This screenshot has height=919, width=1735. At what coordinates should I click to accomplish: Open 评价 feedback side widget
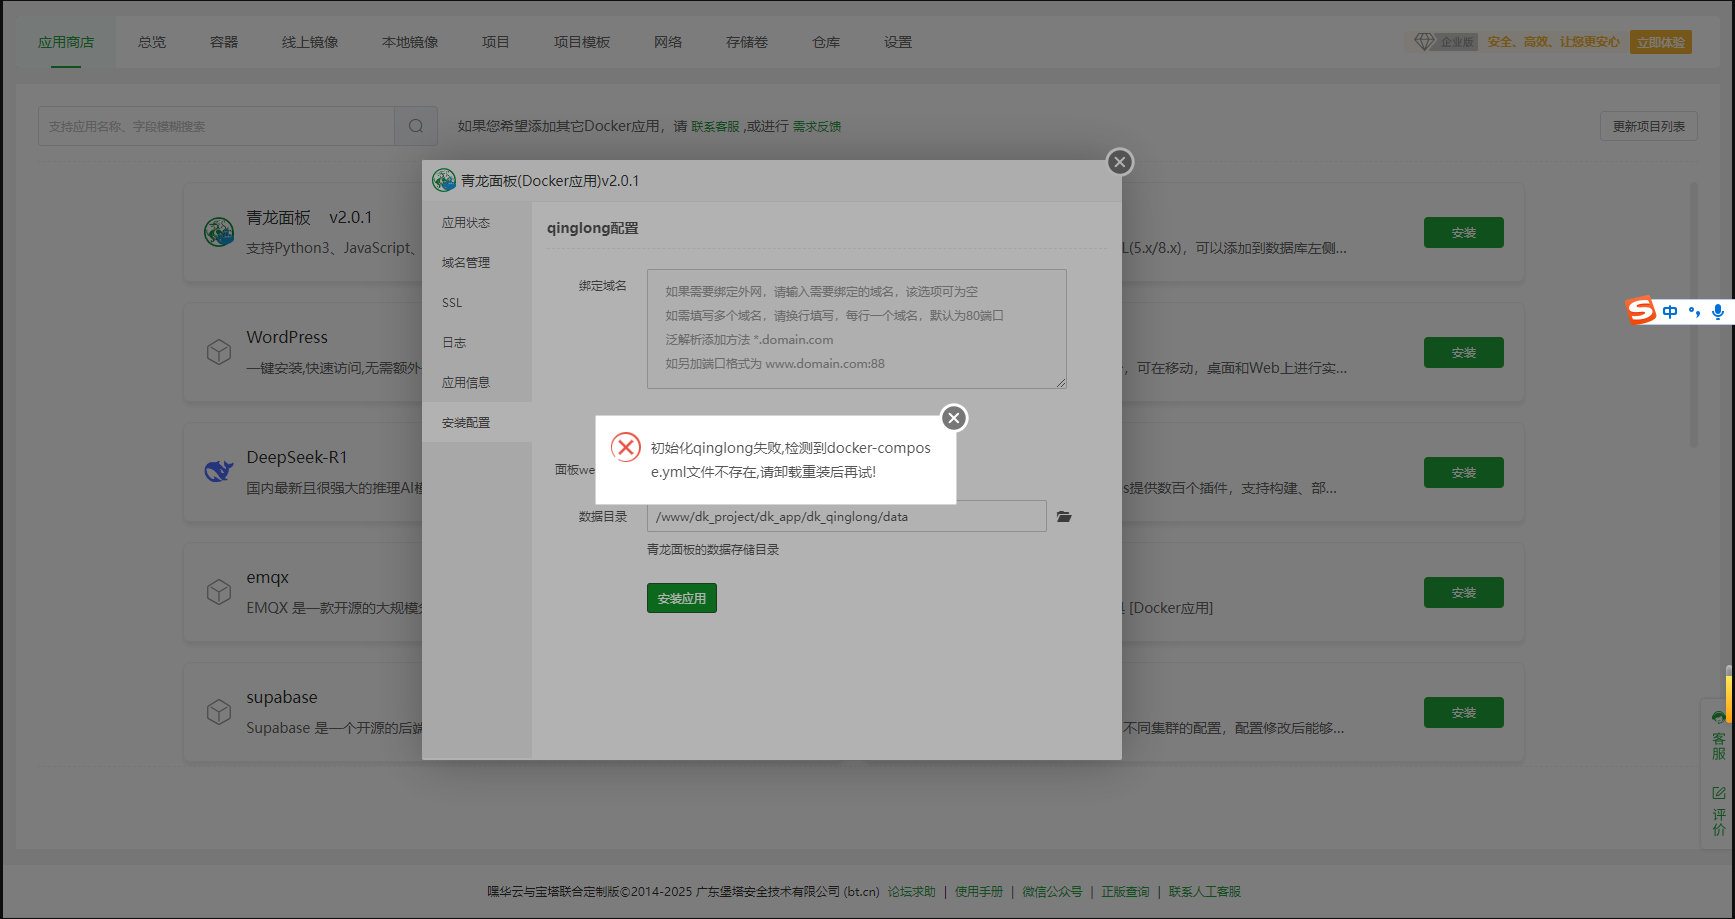pos(1719,811)
